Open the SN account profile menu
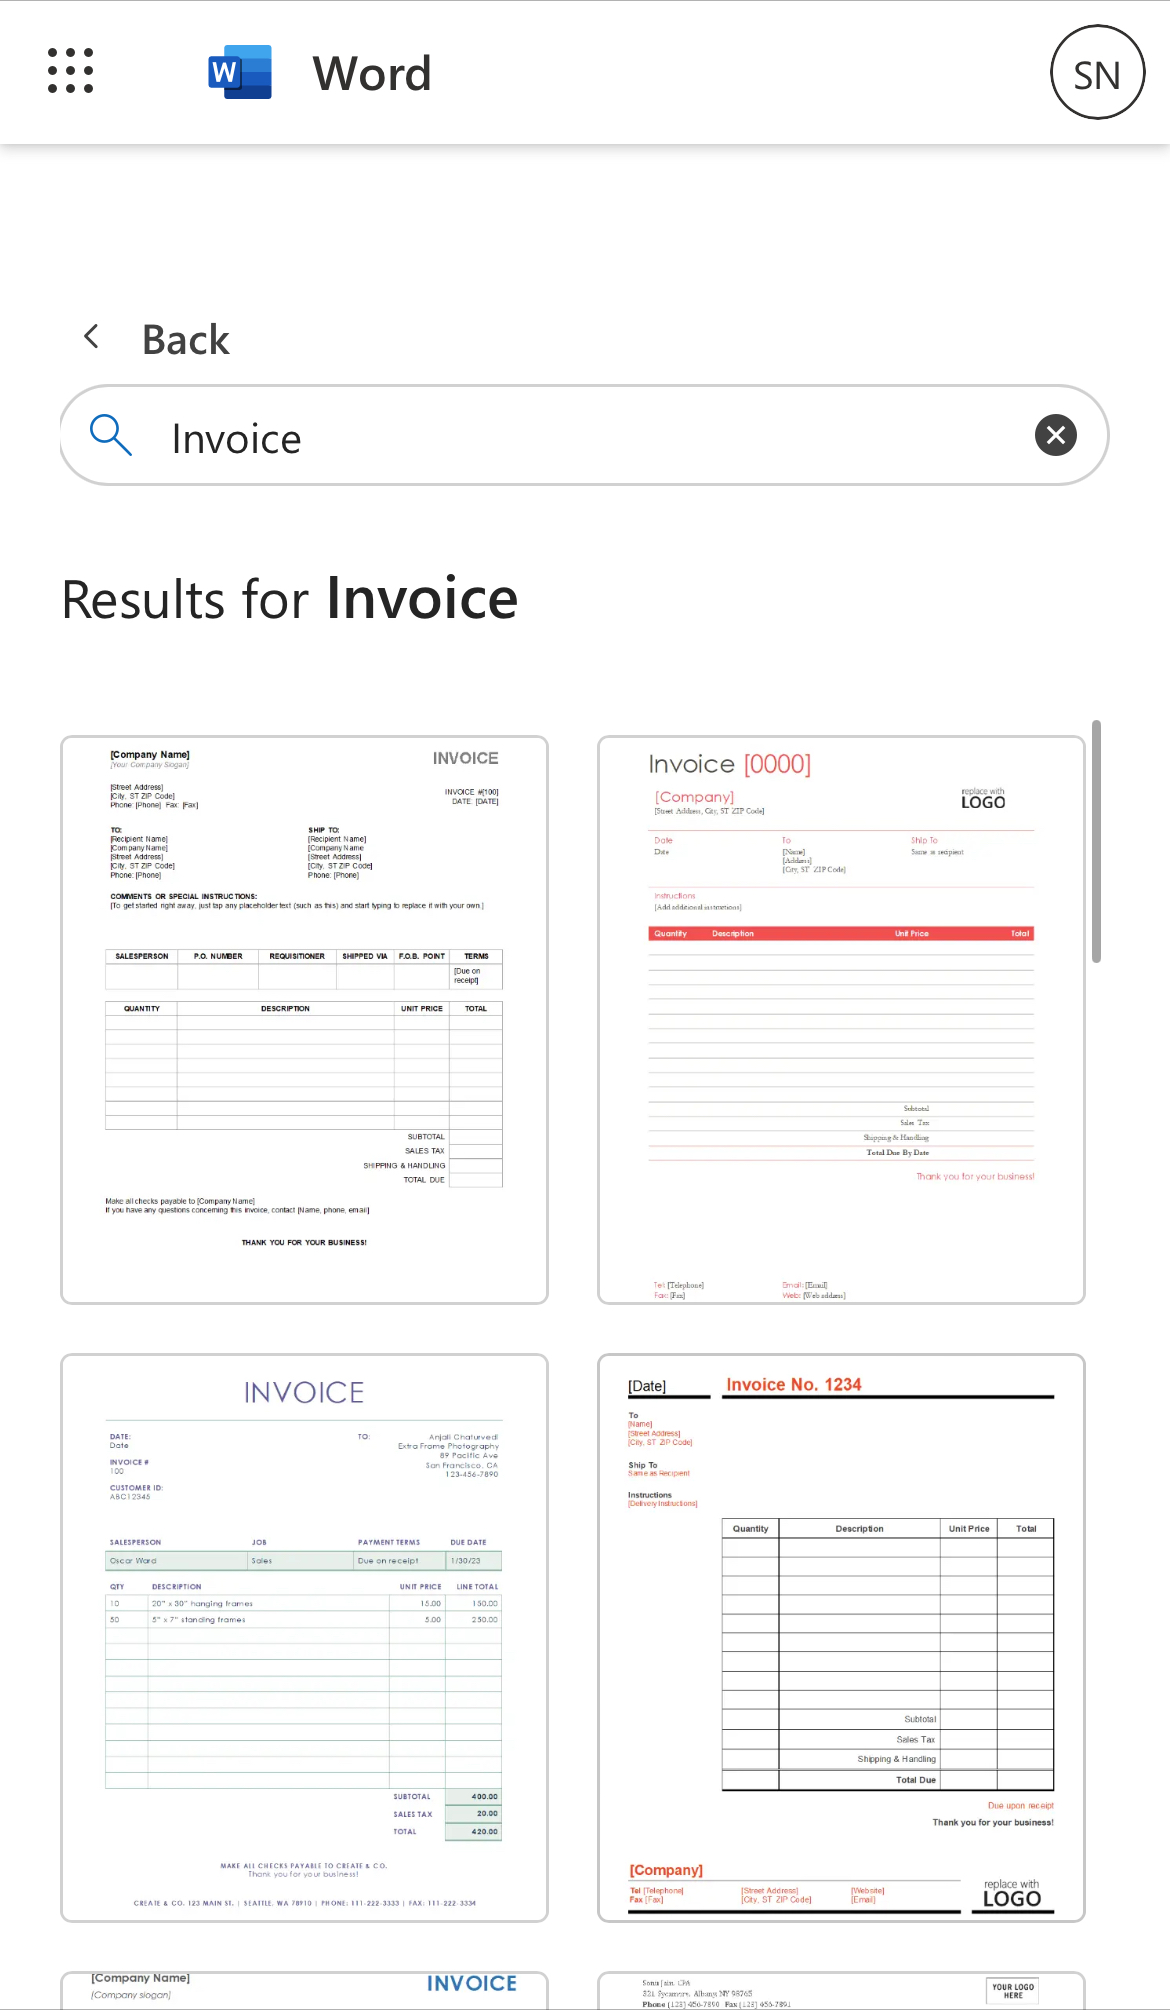The height and width of the screenshot is (2010, 1170). click(x=1097, y=72)
